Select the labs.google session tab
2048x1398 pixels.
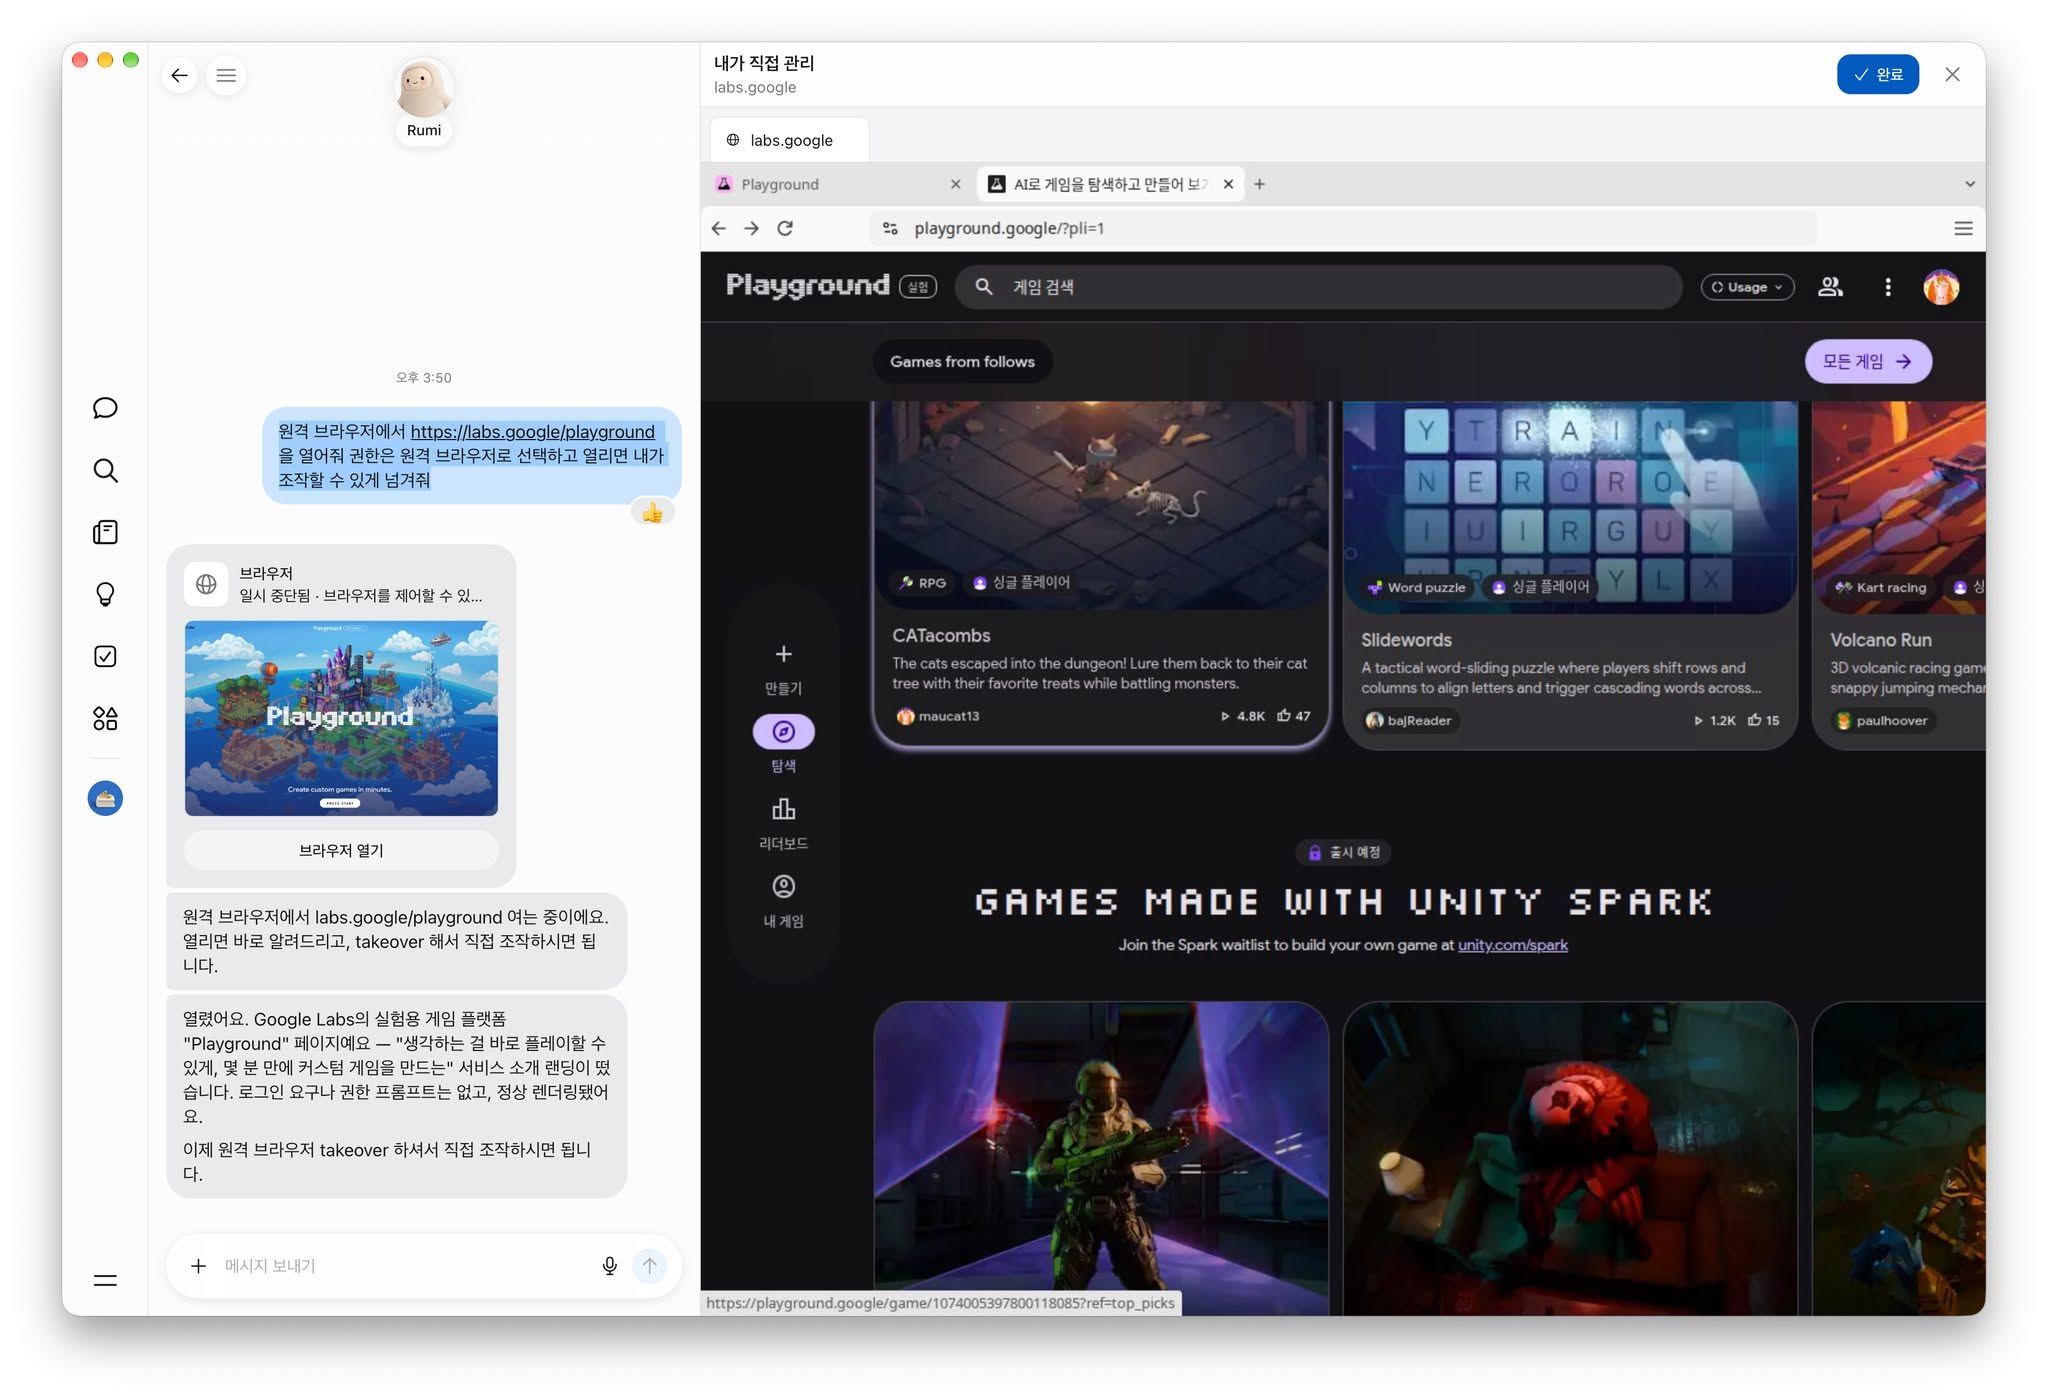789,140
